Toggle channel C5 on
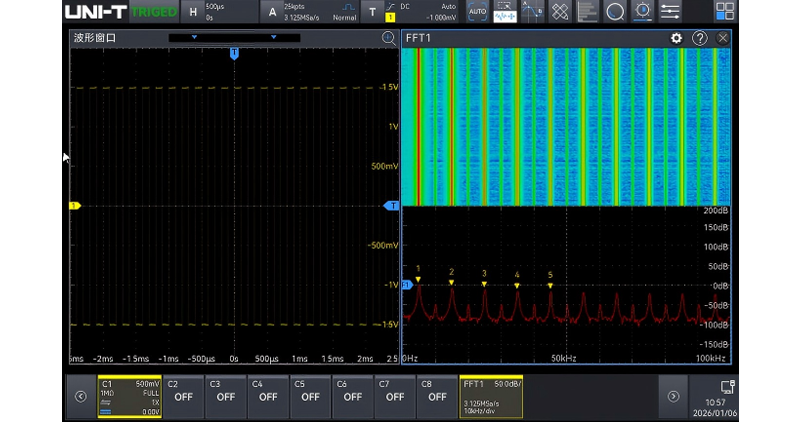This screenshot has height=422, width=800. (x=310, y=396)
